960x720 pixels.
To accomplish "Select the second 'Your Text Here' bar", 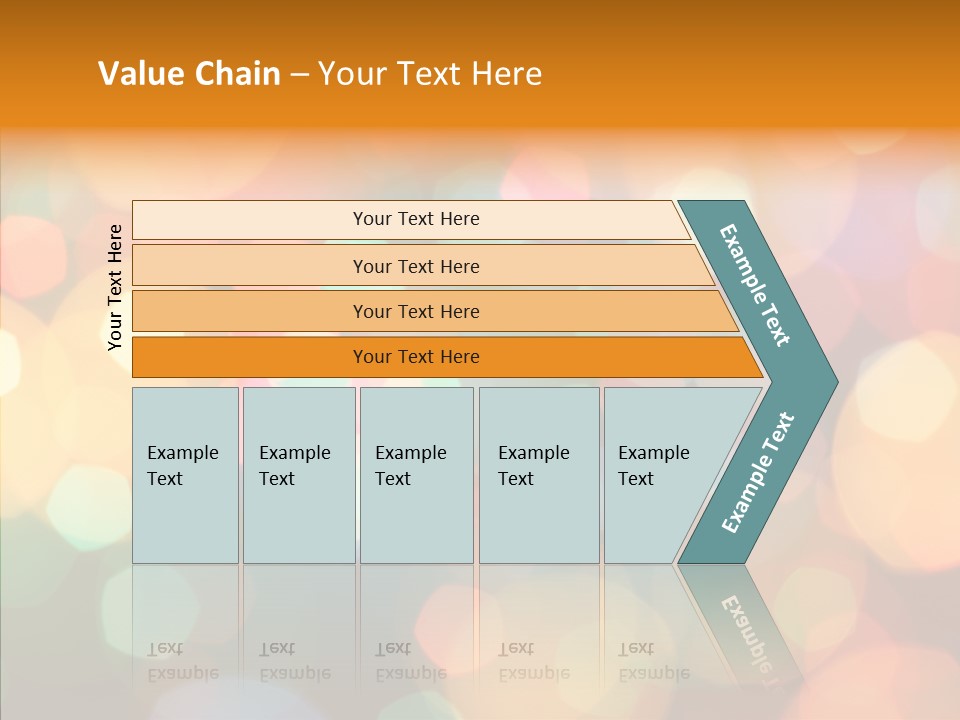I will pyautogui.click(x=415, y=266).
